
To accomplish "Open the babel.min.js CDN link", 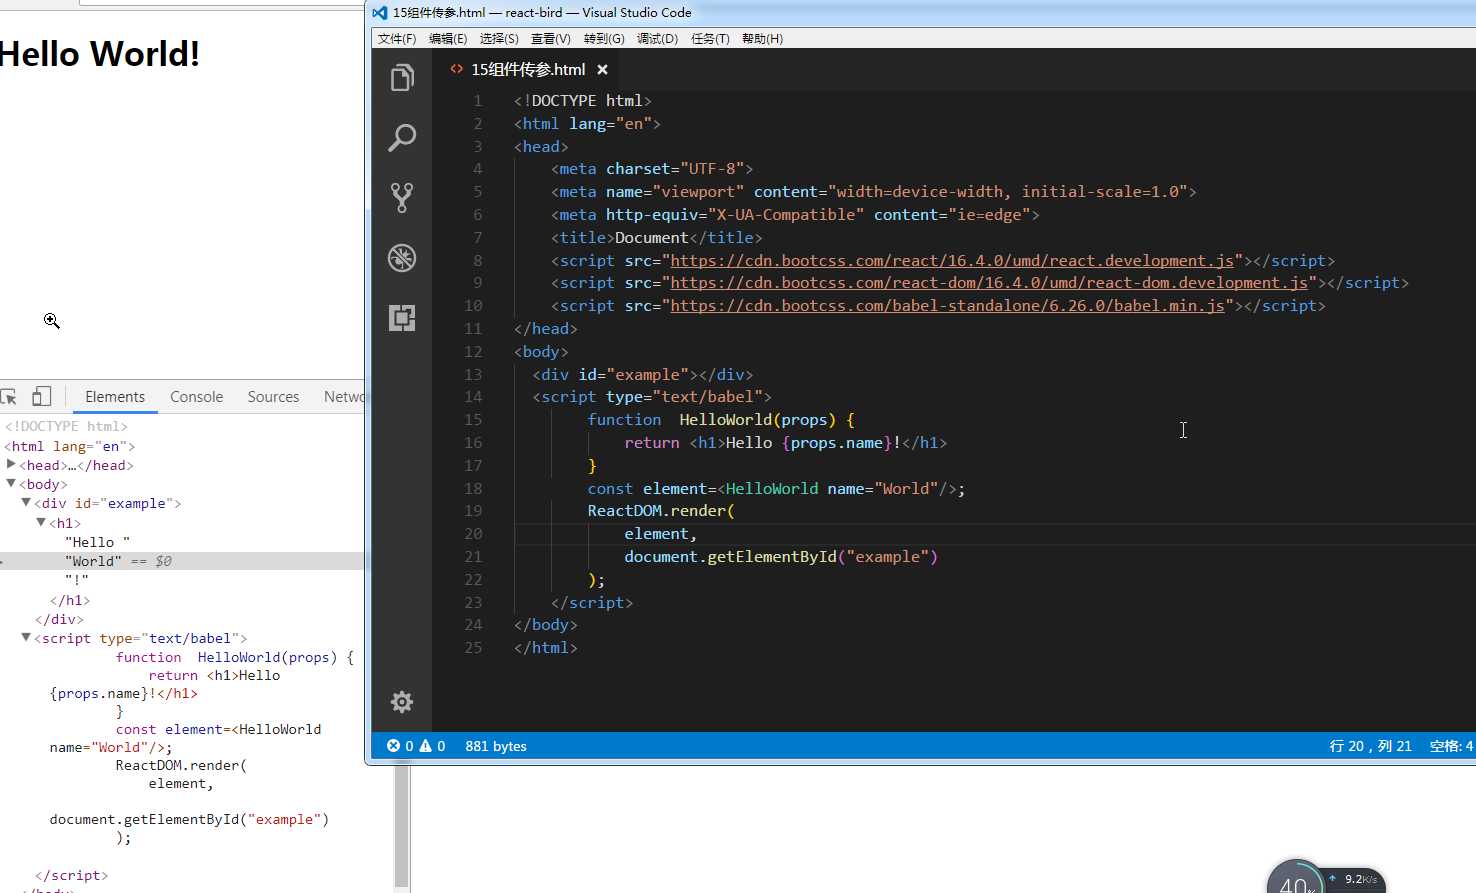I will coord(947,306).
